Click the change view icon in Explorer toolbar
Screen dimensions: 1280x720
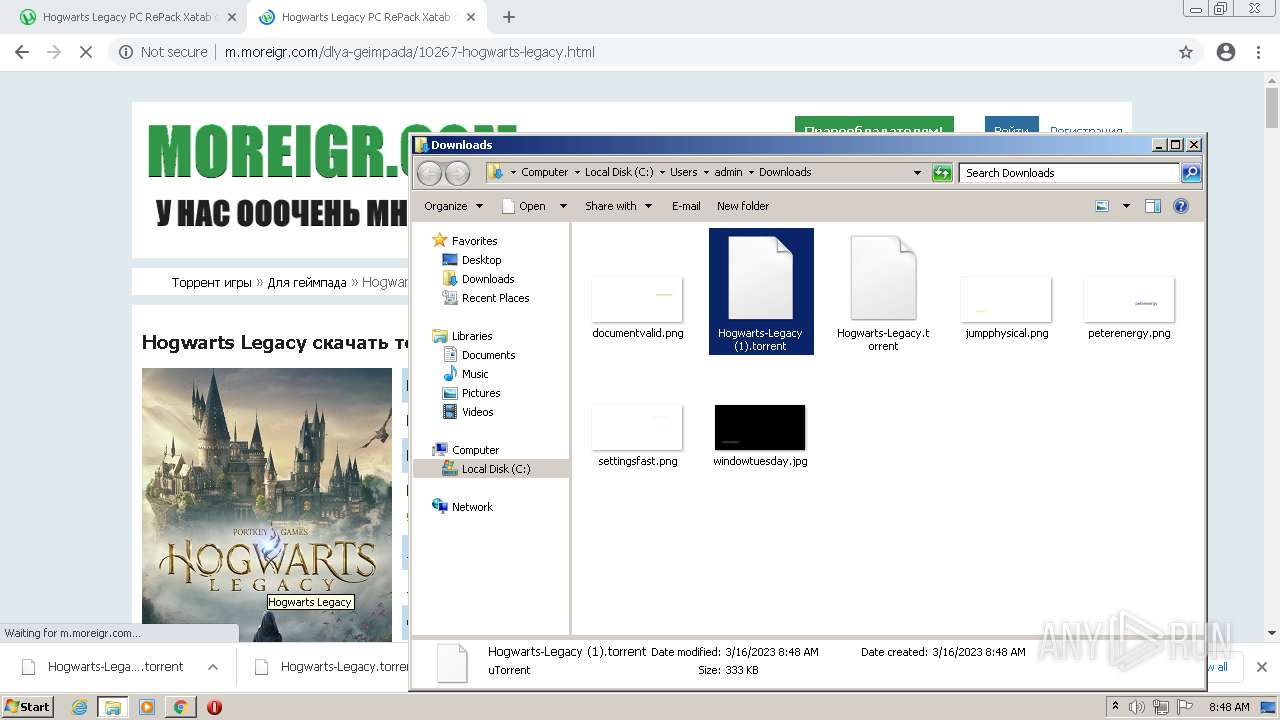point(1102,206)
